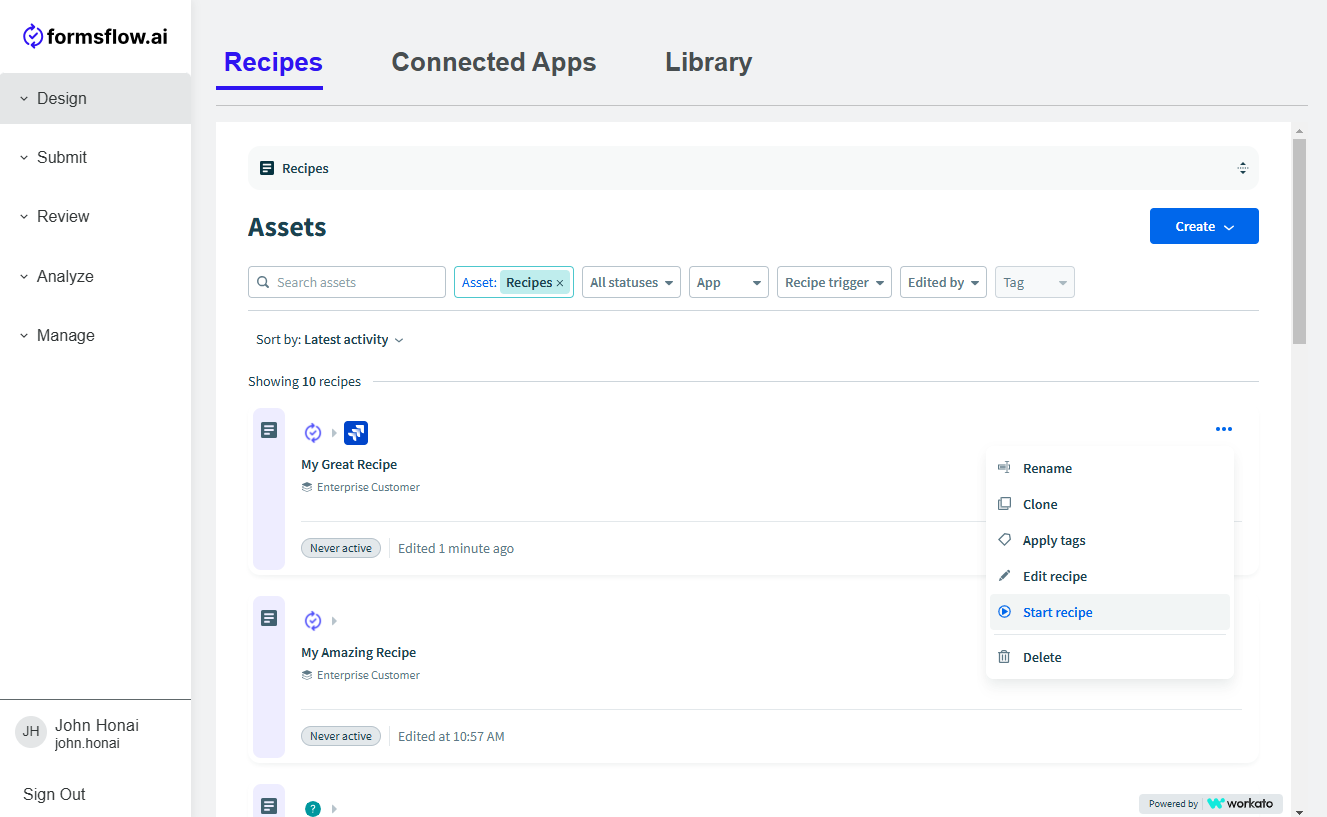Click Enterprise Customer under My Great Recipe
This screenshot has height=817, width=1327.
(x=368, y=487)
